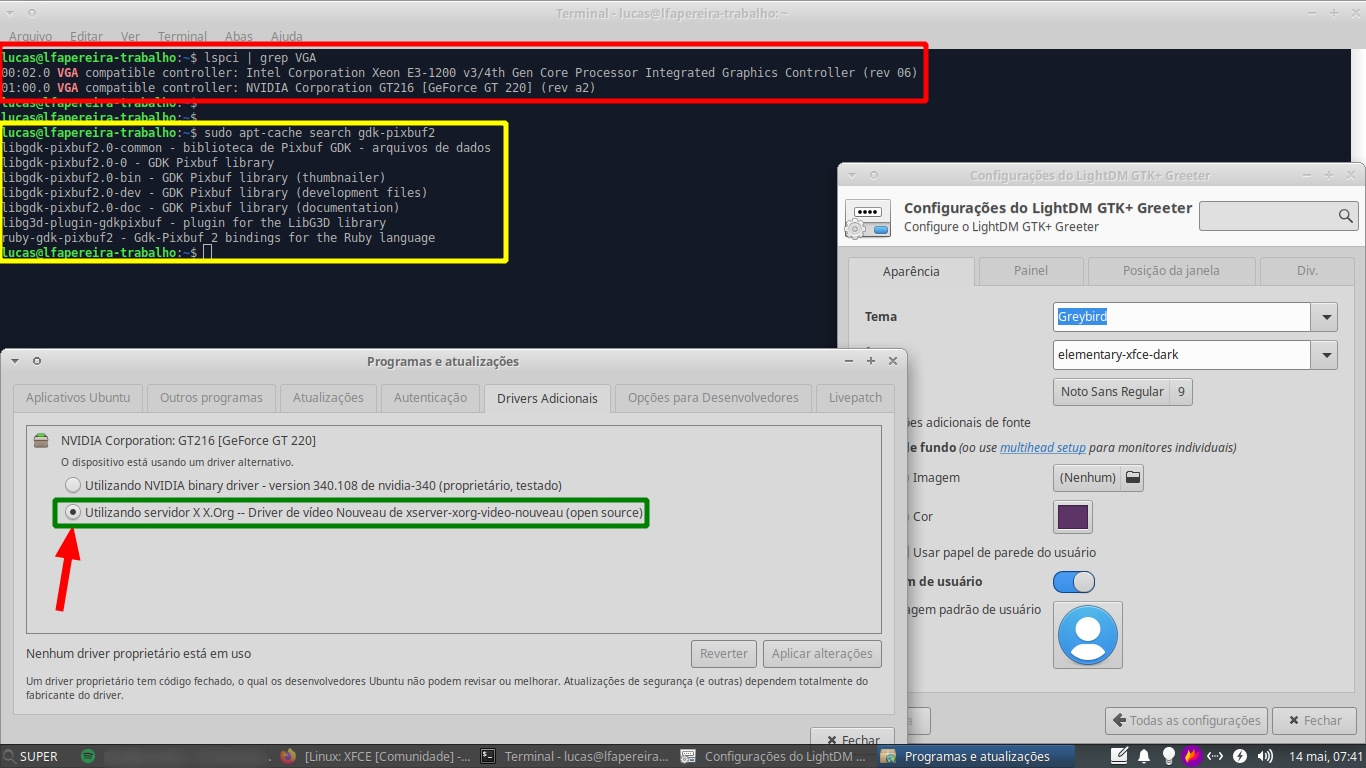Click LightDM Greeter settings header icon
Screen dimensions: 1366x768
(x=867, y=217)
